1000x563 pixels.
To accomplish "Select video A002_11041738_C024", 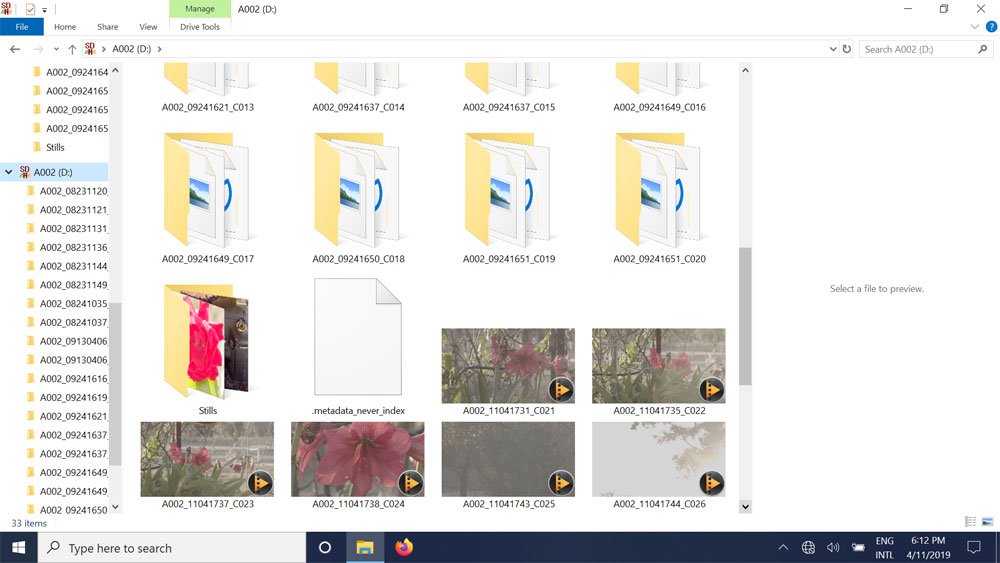I will click(x=358, y=465).
